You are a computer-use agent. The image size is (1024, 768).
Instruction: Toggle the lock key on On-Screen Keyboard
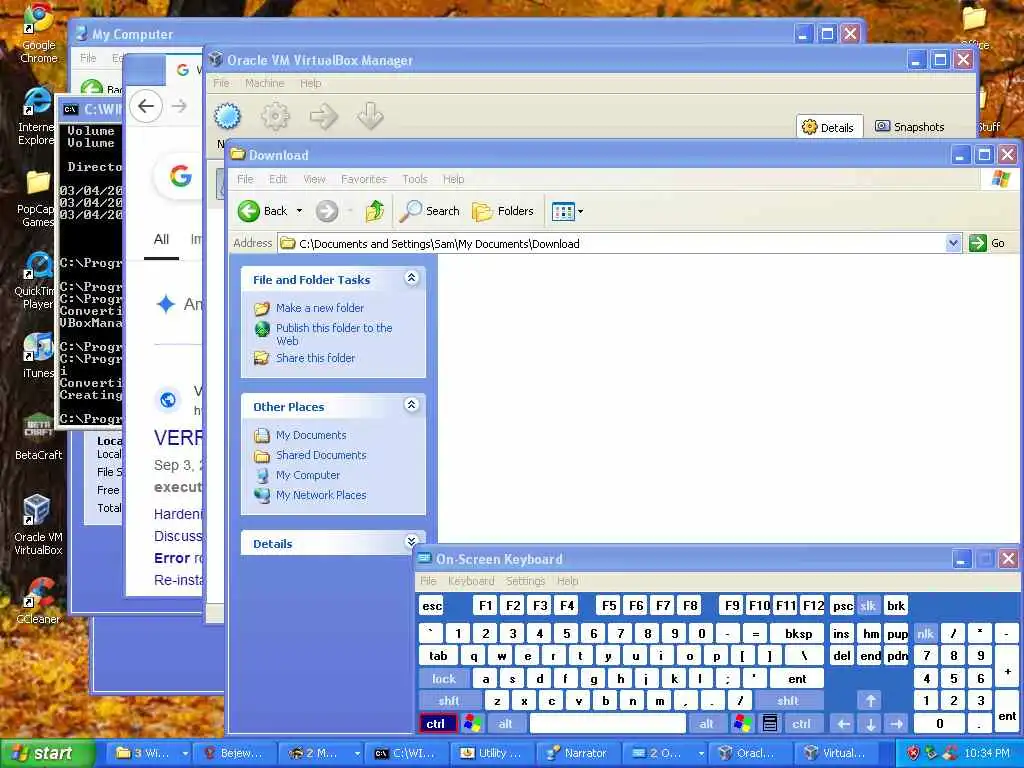(x=443, y=679)
